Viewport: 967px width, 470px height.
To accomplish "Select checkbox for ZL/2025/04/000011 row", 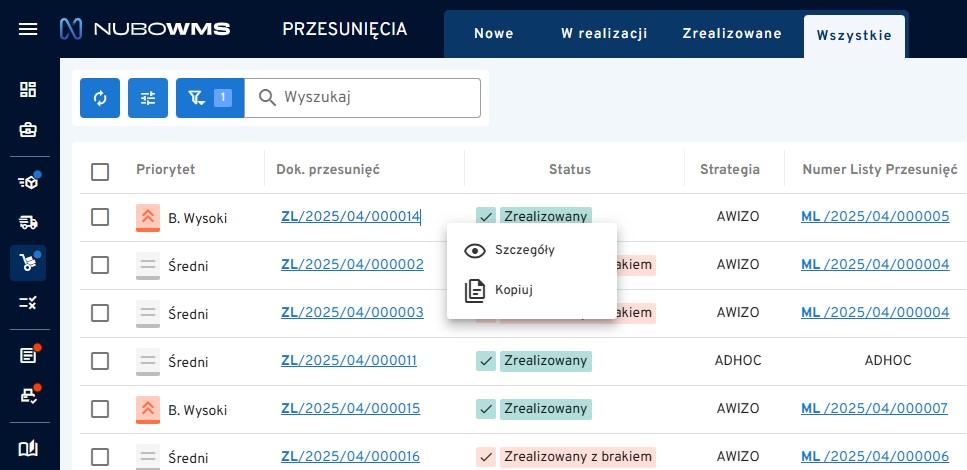I will coord(100,360).
